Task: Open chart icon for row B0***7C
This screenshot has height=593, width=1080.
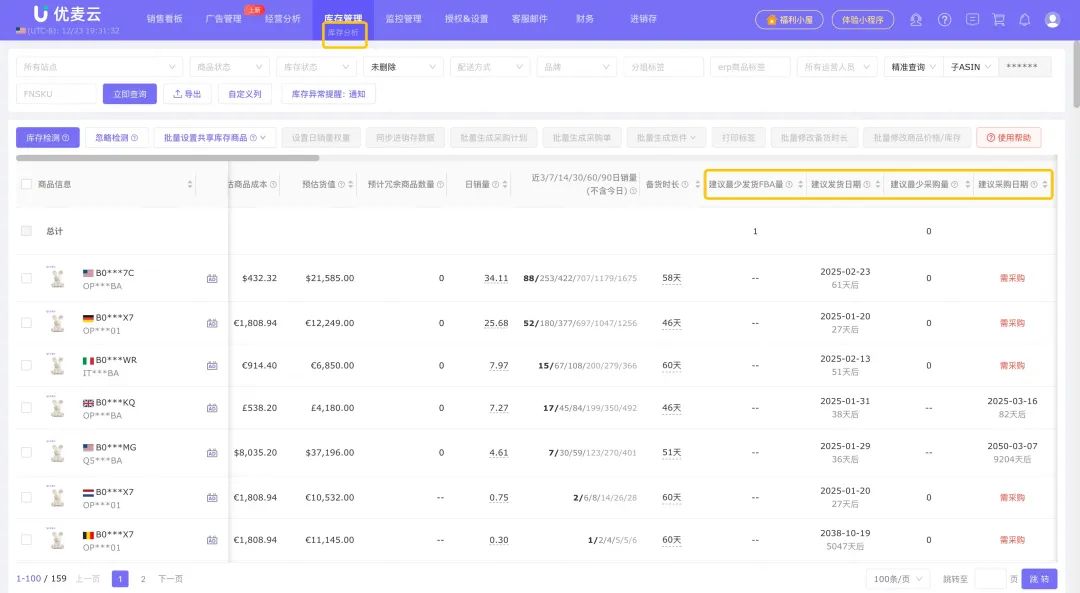Action: pyautogui.click(x=212, y=278)
